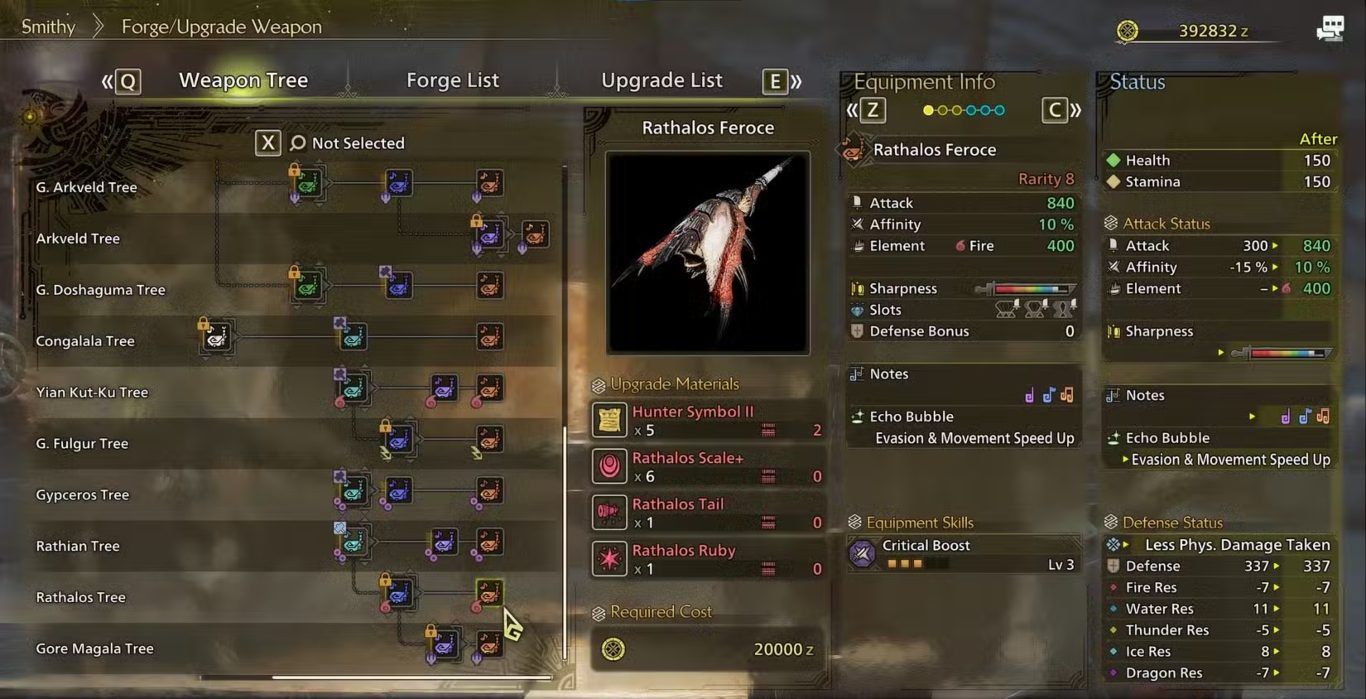
Task: Select the Rathalos Scale+ material icon
Action: point(610,466)
